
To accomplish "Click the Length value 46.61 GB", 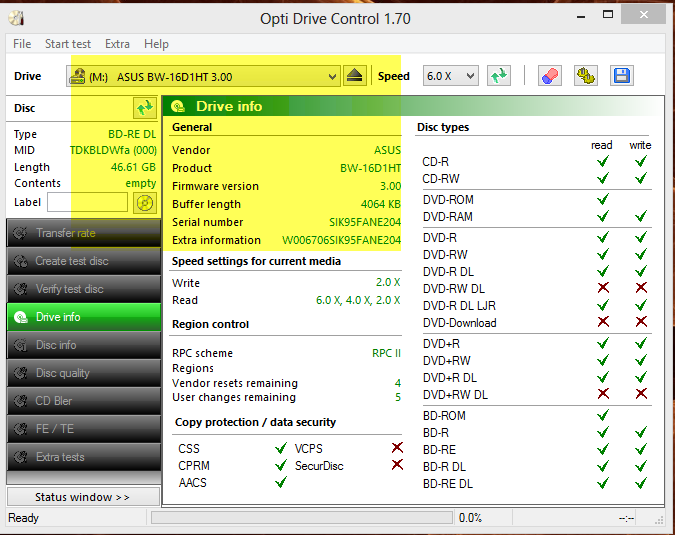I will click(x=133, y=167).
